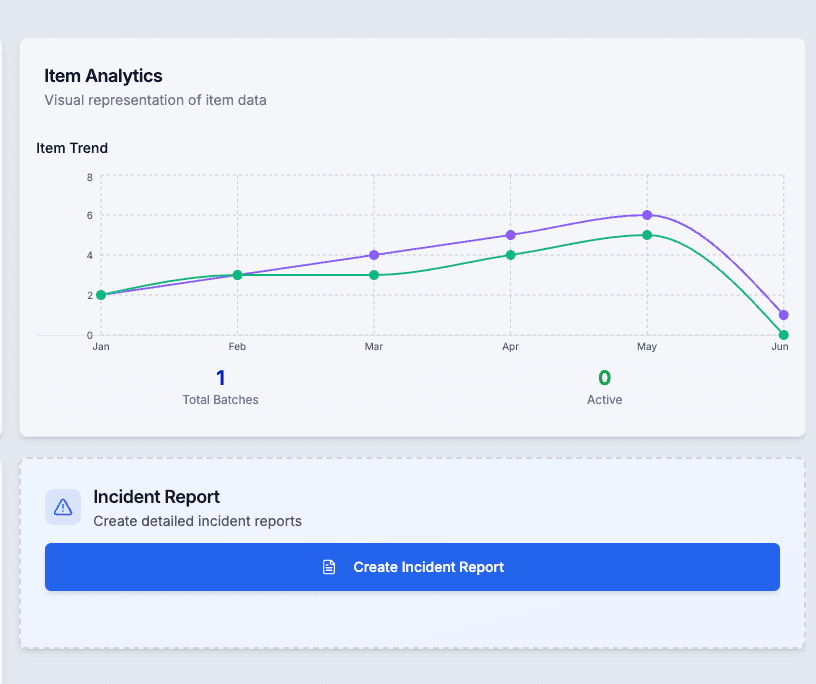This screenshot has height=684, width=816.
Task: Click the Visual representation of item data subtitle
Action: (155, 100)
